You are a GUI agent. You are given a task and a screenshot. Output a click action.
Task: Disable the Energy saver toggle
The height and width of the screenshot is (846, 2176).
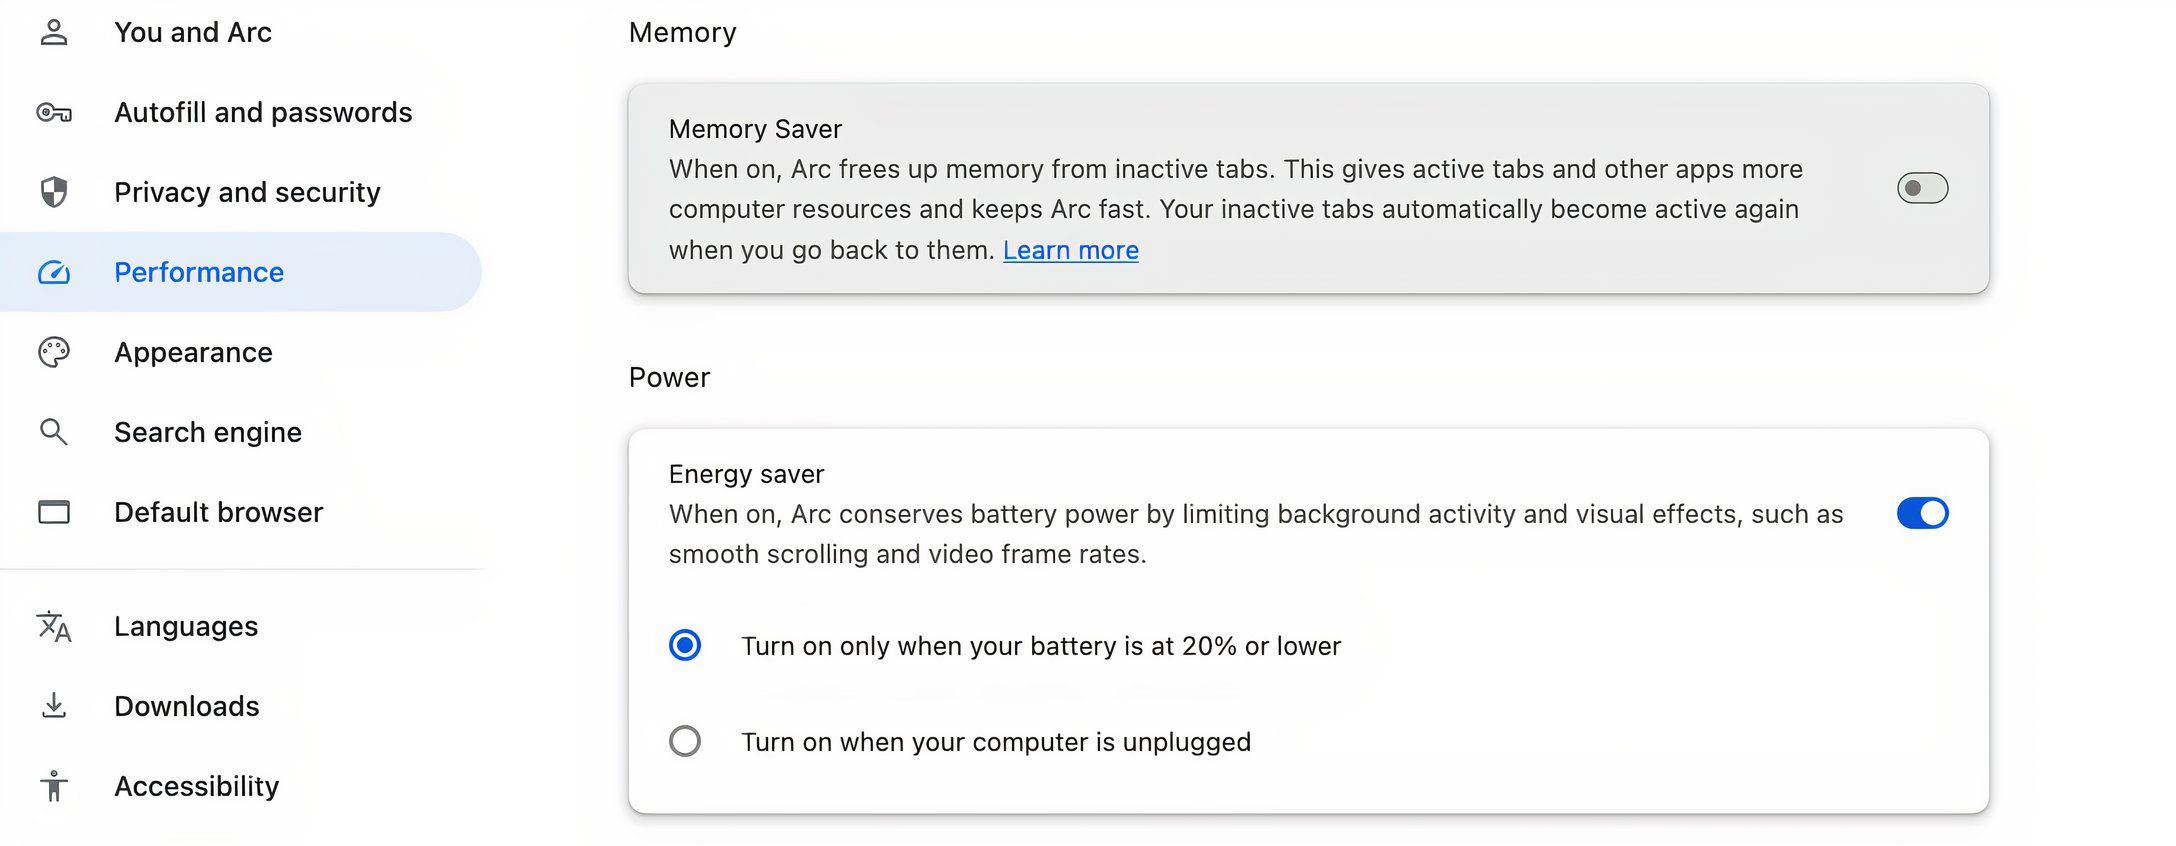(1920, 513)
